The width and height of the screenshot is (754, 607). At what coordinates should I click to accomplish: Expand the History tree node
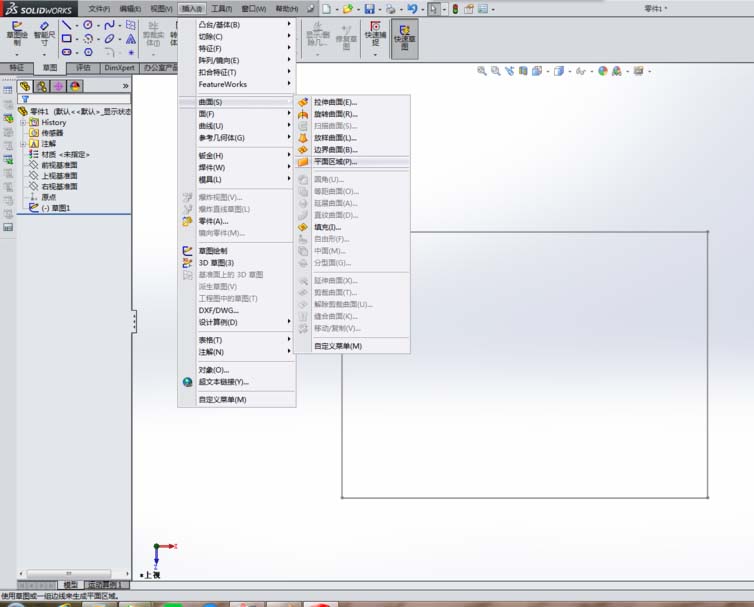tap(23, 123)
